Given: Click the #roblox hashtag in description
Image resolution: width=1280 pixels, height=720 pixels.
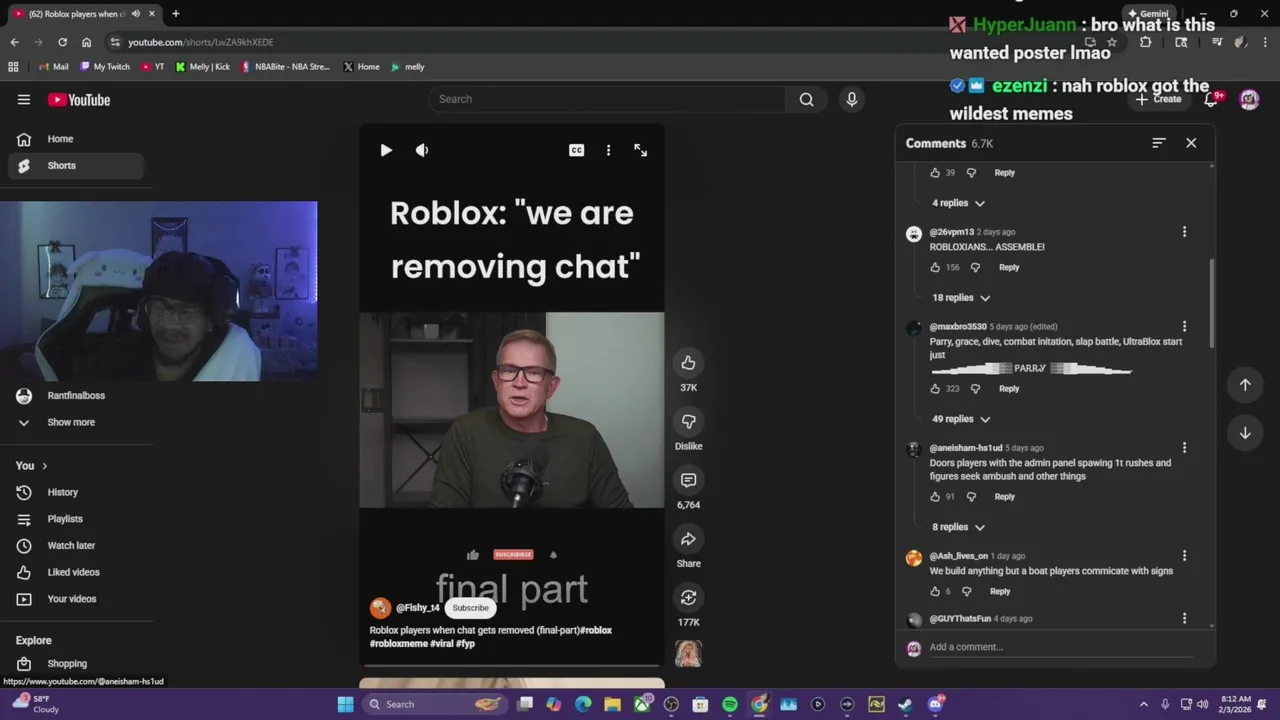Looking at the screenshot, I should tap(596, 630).
